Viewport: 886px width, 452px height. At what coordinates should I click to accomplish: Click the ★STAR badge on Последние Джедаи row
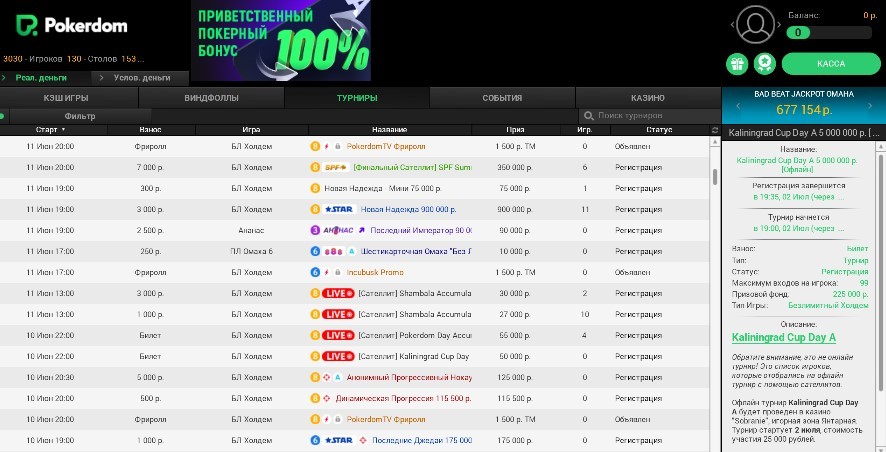click(x=338, y=440)
